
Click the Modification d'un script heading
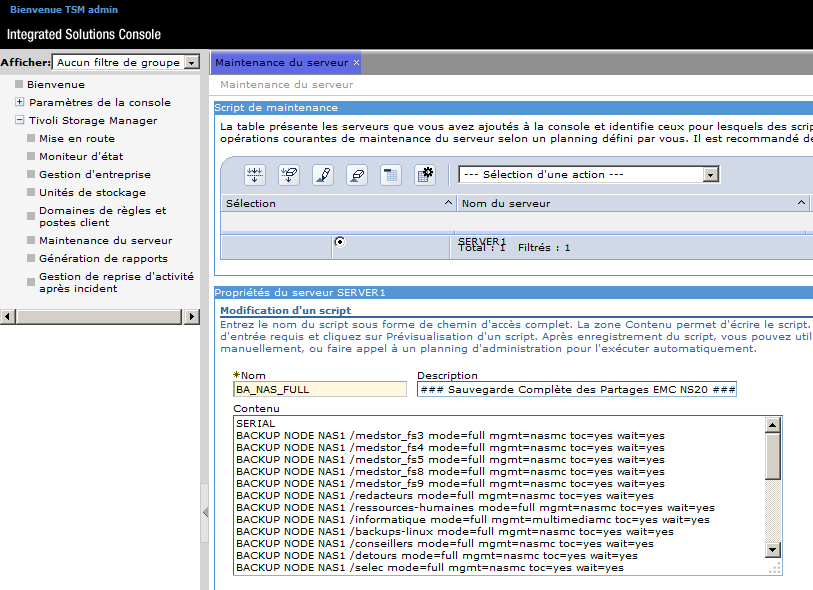tap(286, 311)
